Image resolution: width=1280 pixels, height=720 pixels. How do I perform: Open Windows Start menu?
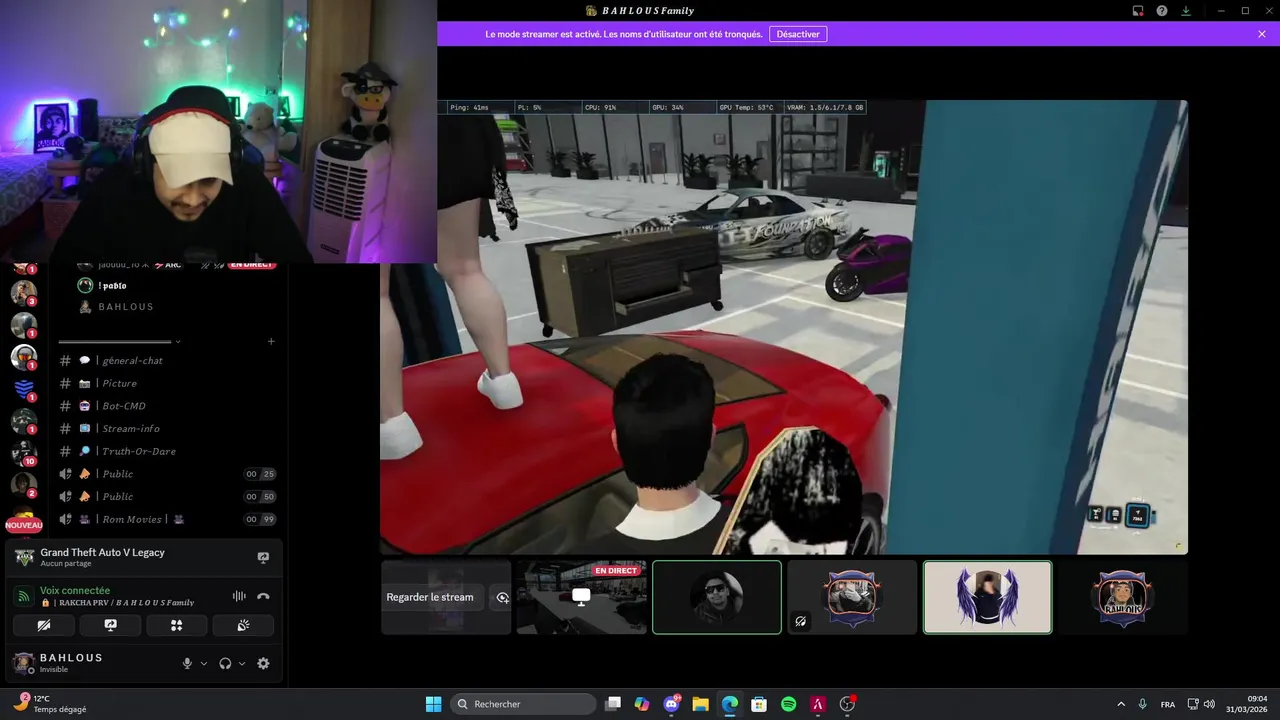click(x=433, y=704)
